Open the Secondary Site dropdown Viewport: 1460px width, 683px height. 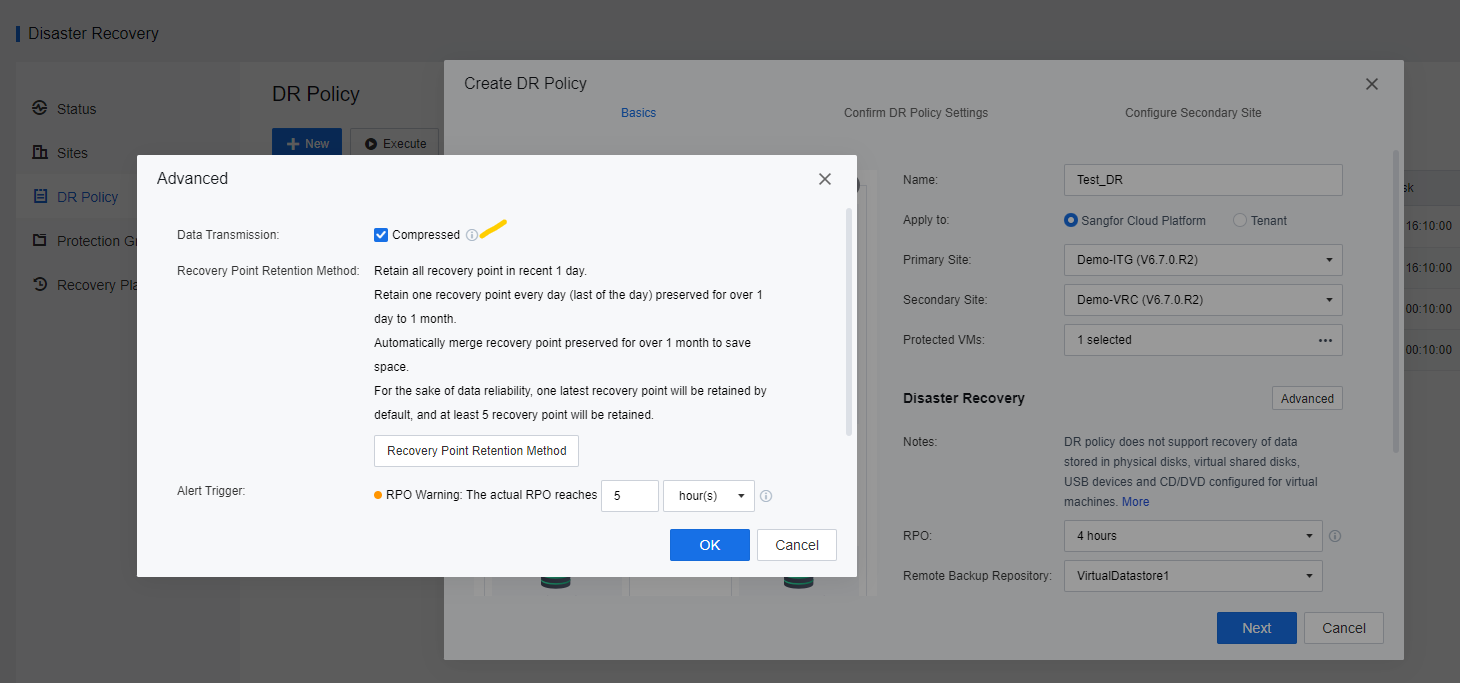1203,300
